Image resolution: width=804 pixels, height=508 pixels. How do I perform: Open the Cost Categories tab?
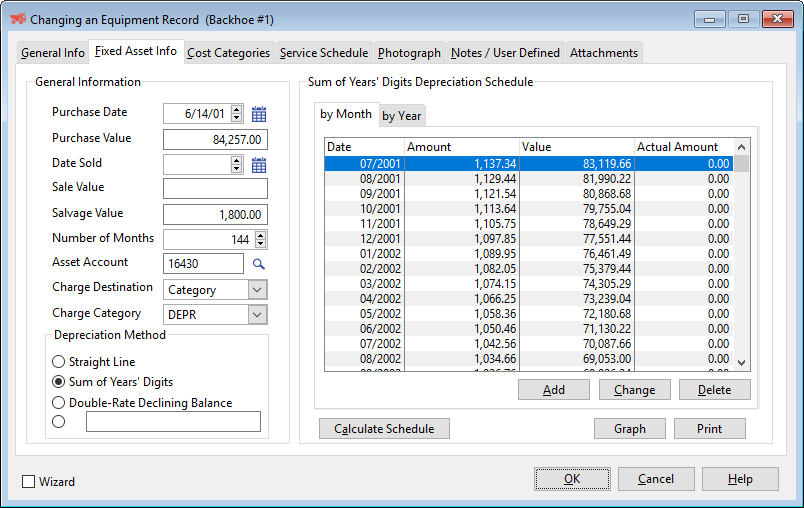point(228,53)
